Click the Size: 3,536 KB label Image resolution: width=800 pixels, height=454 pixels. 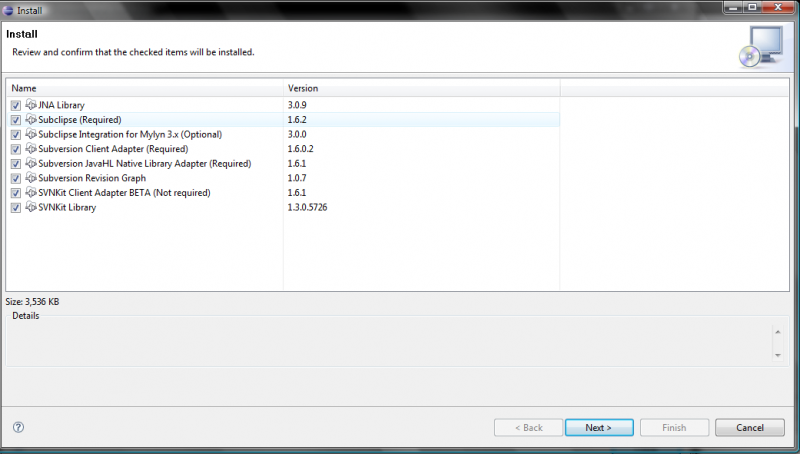click(32, 302)
